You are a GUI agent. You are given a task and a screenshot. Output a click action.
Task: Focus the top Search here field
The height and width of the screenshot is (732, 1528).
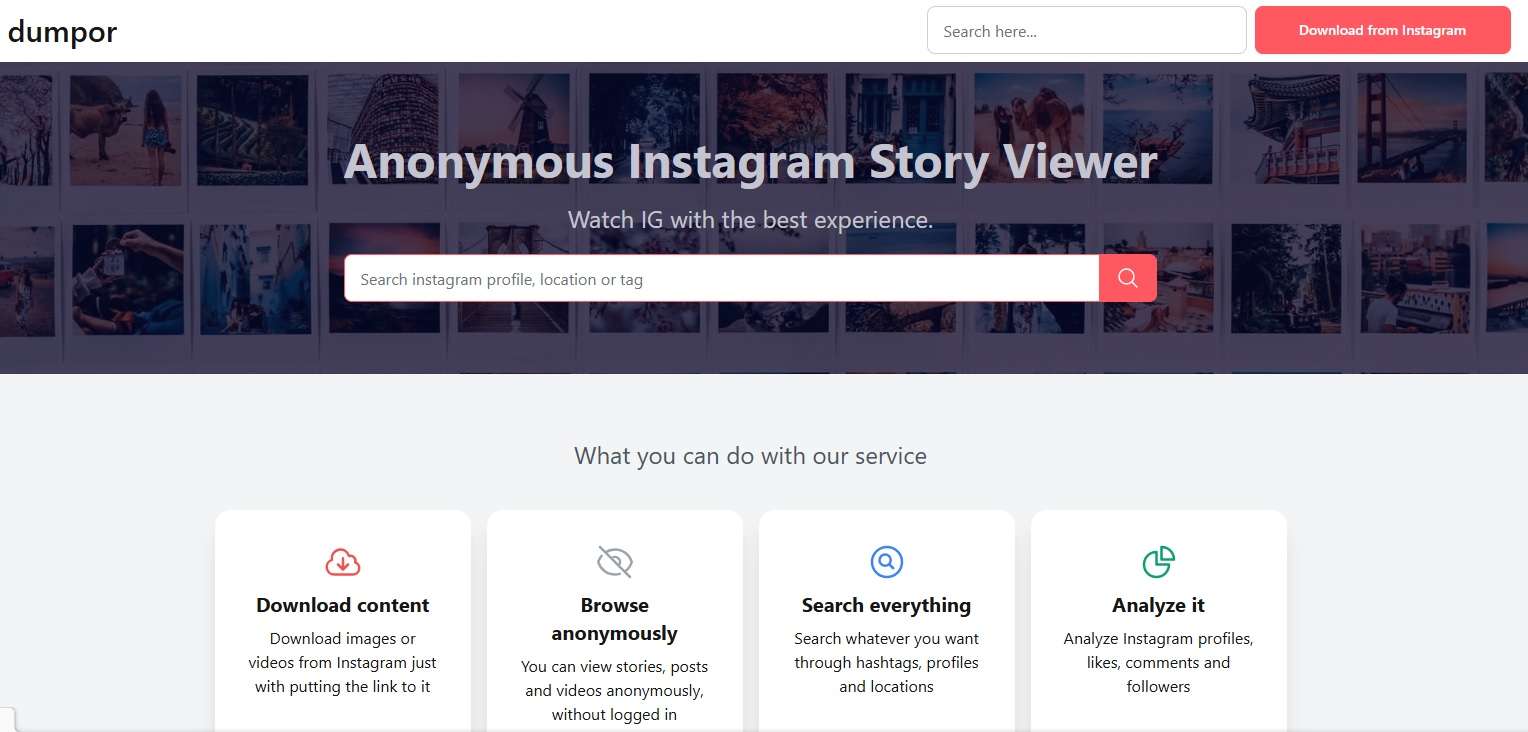(x=1086, y=30)
